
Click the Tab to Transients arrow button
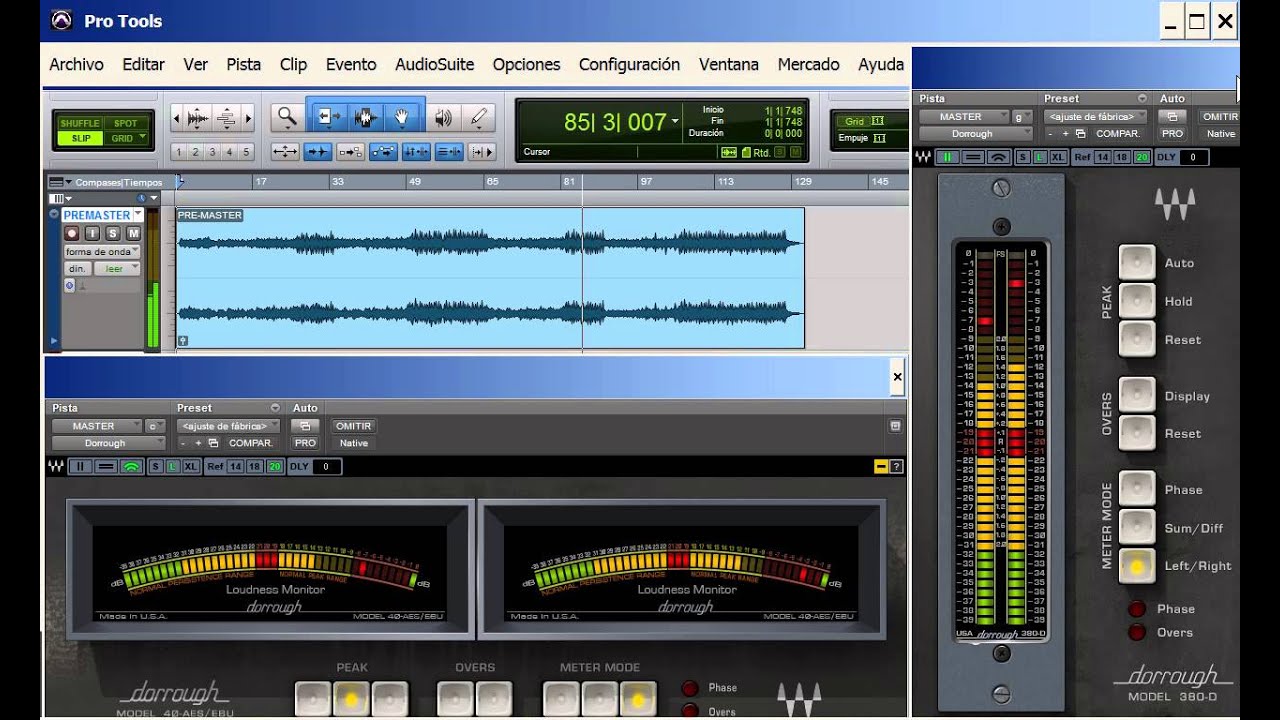coord(318,152)
